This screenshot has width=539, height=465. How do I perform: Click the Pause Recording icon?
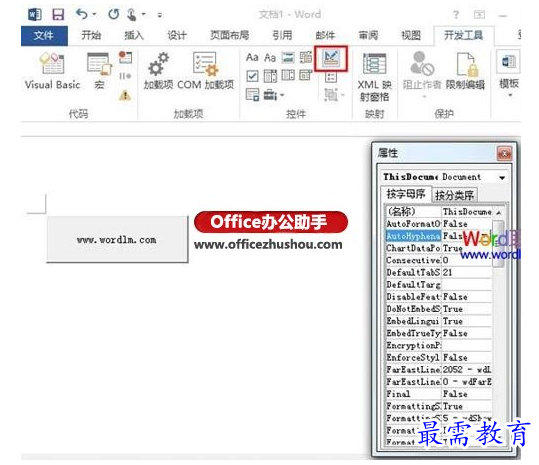(125, 76)
